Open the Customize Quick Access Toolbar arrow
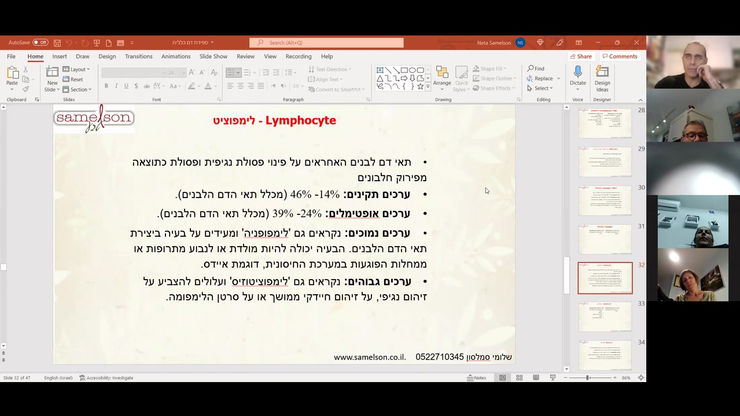Image resolution: width=740 pixels, height=416 pixels. [x=132, y=42]
